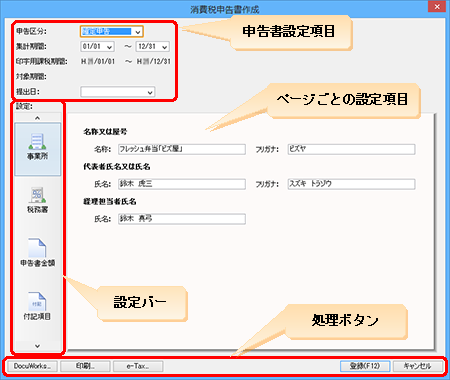Click the フリガナ field containing ピズヤ

point(351,149)
